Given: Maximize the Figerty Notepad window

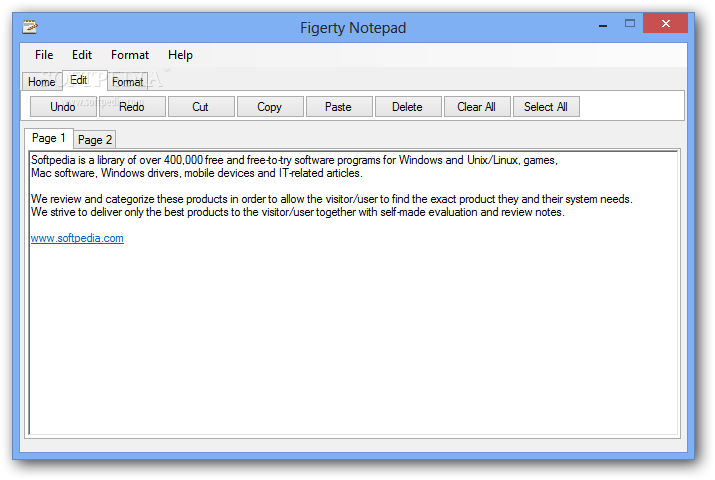Looking at the screenshot, I should (x=630, y=24).
